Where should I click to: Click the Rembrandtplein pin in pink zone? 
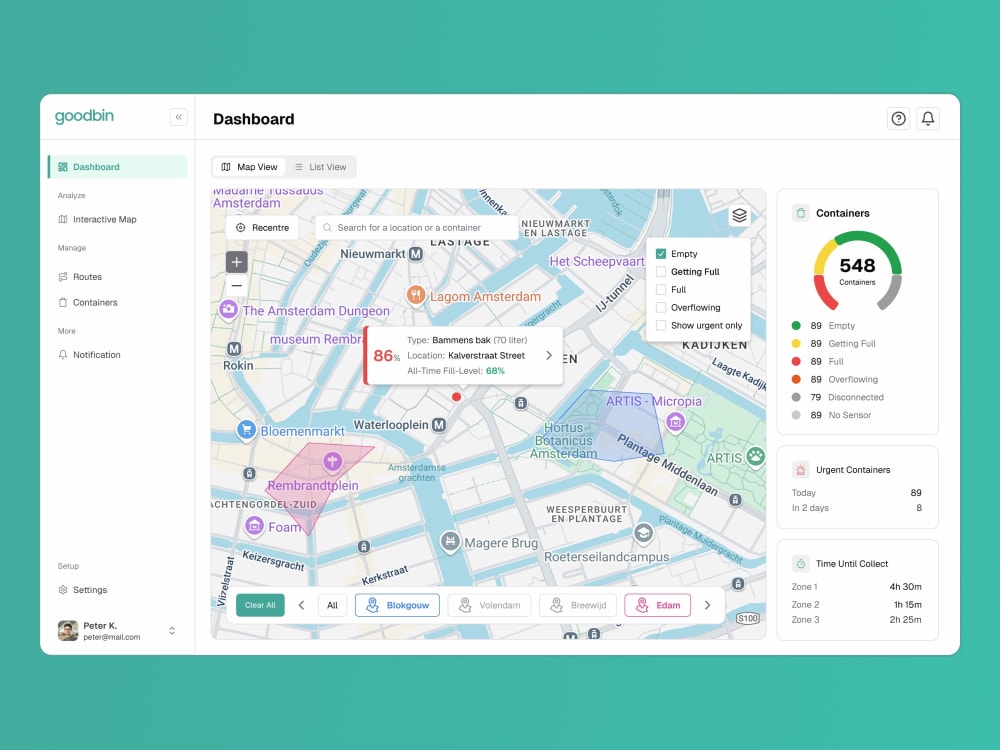tap(332, 461)
